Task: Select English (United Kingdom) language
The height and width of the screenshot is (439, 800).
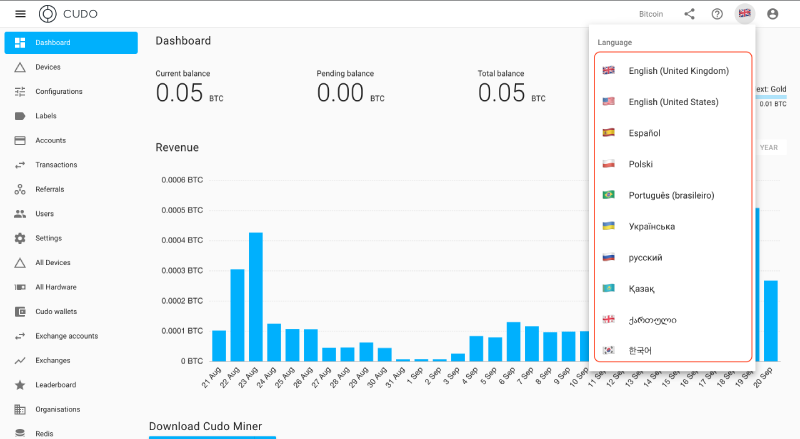Action: click(x=672, y=71)
